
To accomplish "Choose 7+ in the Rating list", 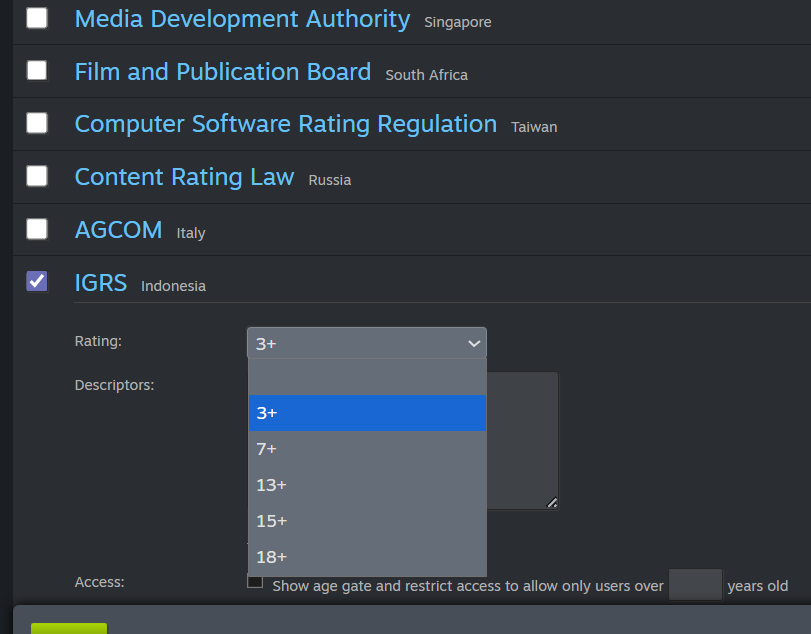I will (x=367, y=449).
